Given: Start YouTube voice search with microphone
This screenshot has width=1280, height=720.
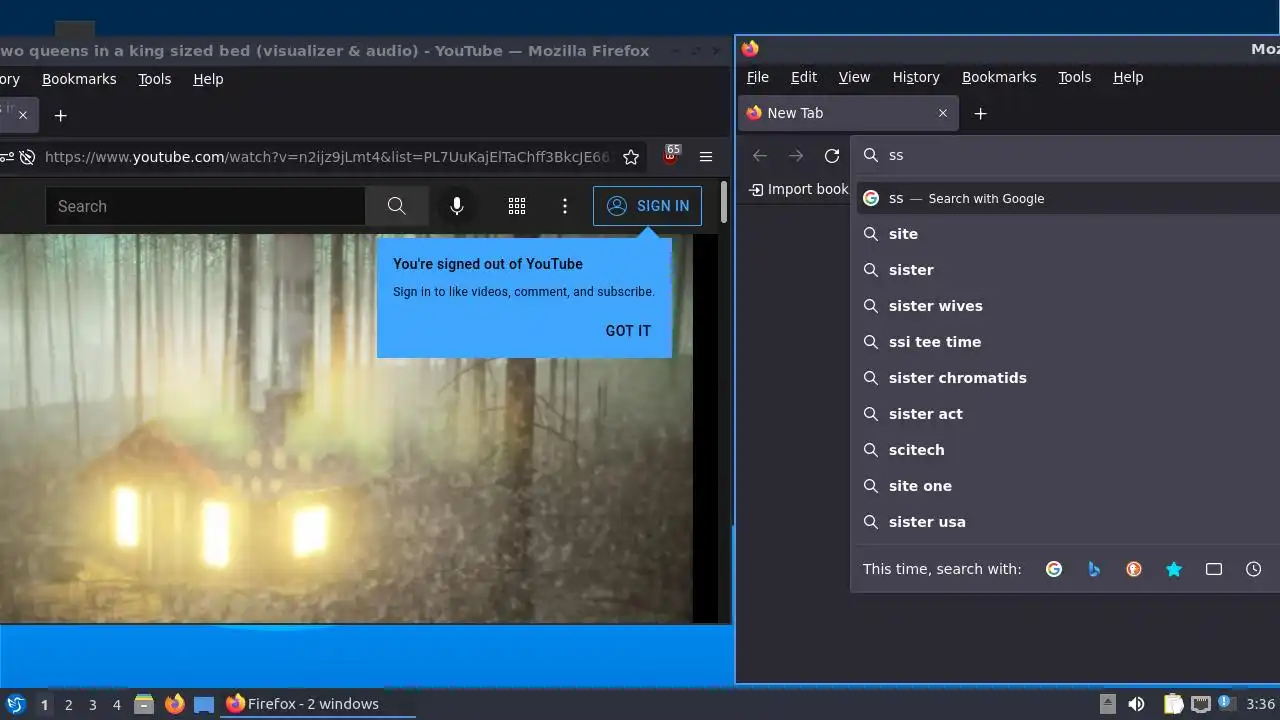Looking at the screenshot, I should (x=457, y=206).
